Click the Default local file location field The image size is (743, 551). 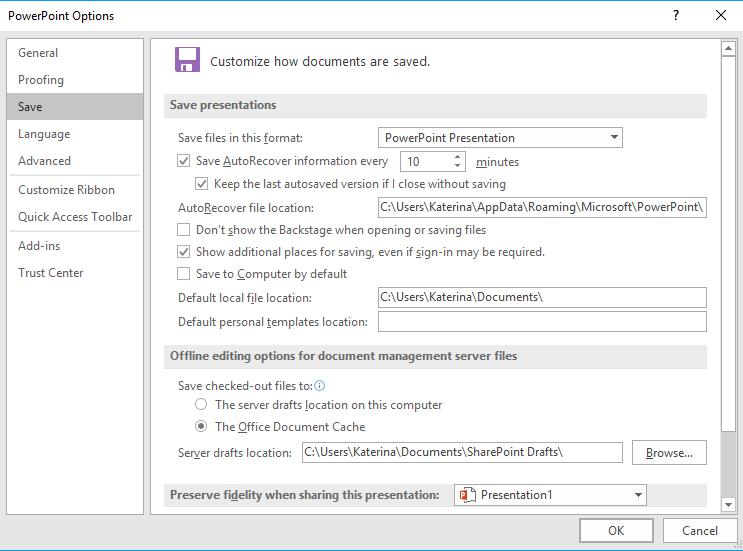point(542,298)
